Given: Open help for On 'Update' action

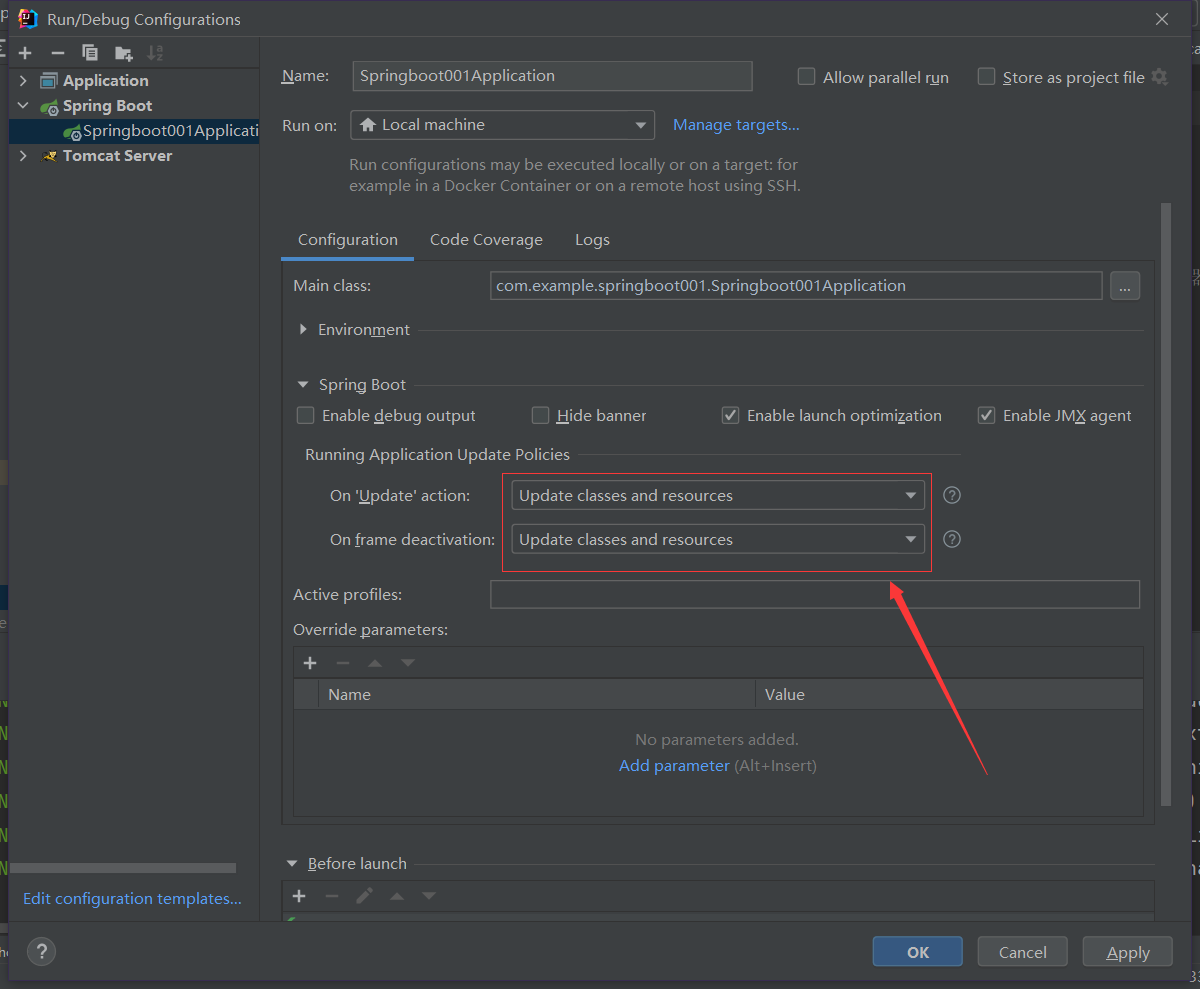Looking at the screenshot, I should 952,495.
